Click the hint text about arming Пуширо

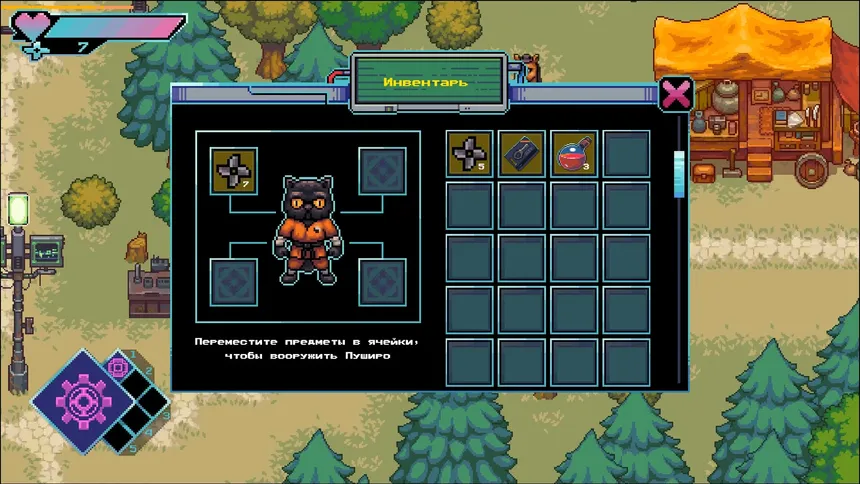307,348
